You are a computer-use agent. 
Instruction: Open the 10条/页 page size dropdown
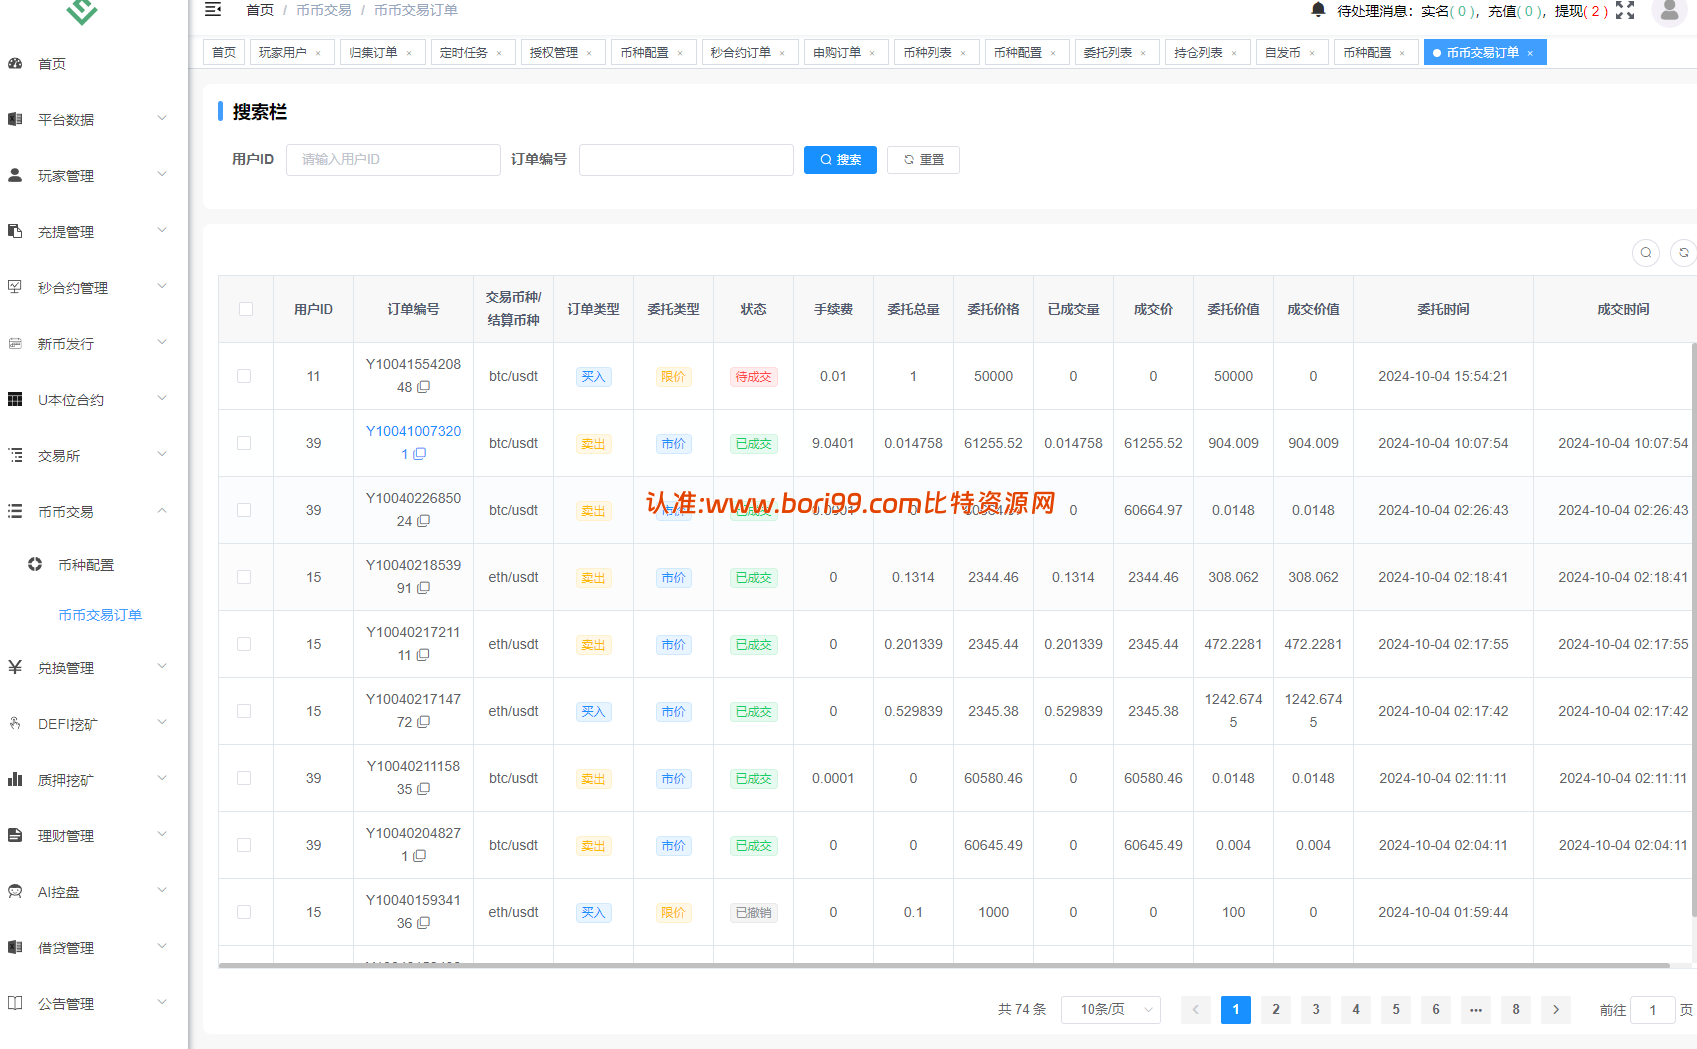pyautogui.click(x=1111, y=1010)
